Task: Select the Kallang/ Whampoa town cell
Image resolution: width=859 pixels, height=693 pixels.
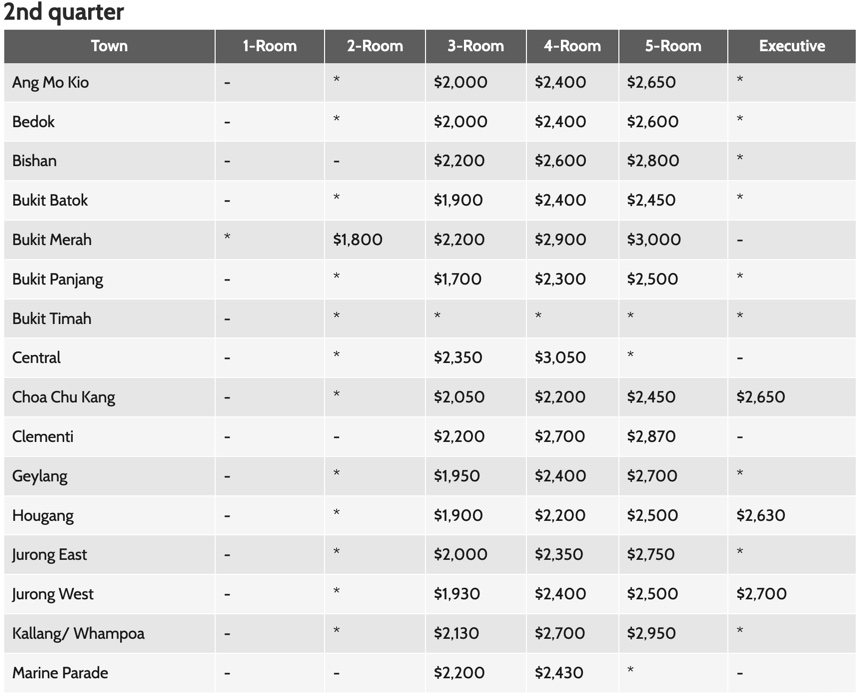Action: [110, 633]
